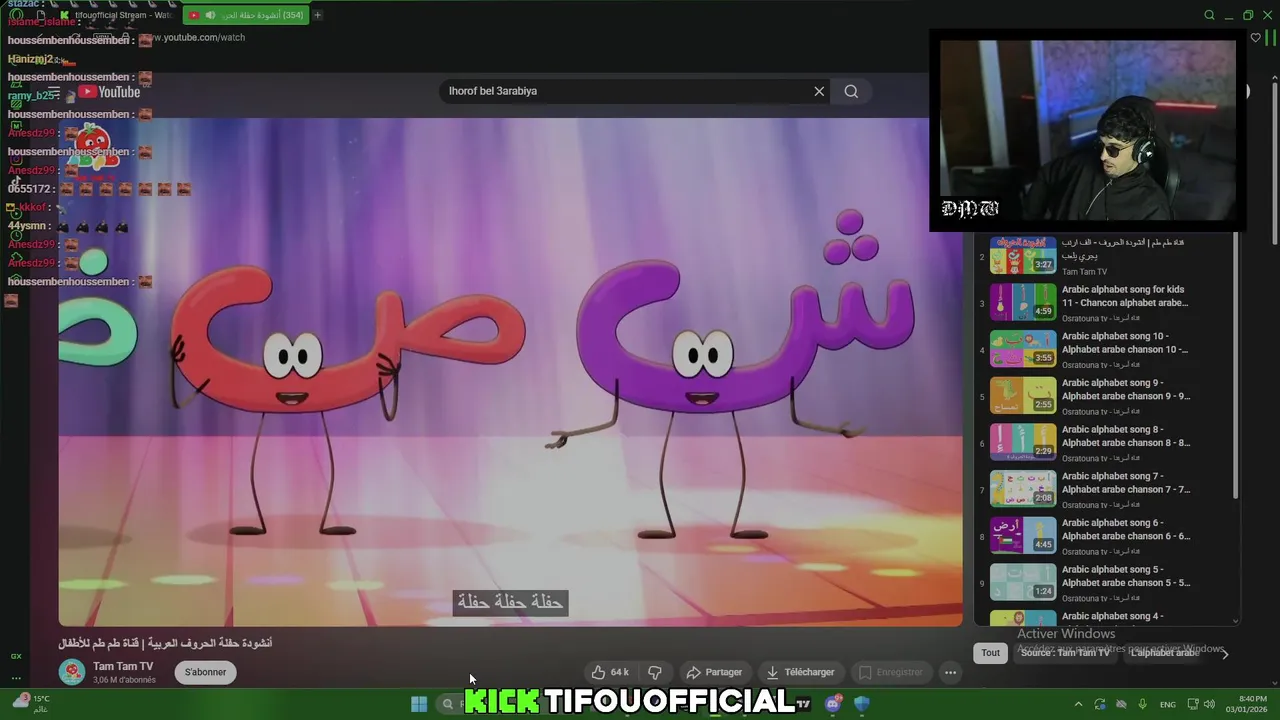The width and height of the screenshot is (1280, 720).
Task: Open the volume speaker tray icon
Action: pyautogui.click(x=1210, y=704)
